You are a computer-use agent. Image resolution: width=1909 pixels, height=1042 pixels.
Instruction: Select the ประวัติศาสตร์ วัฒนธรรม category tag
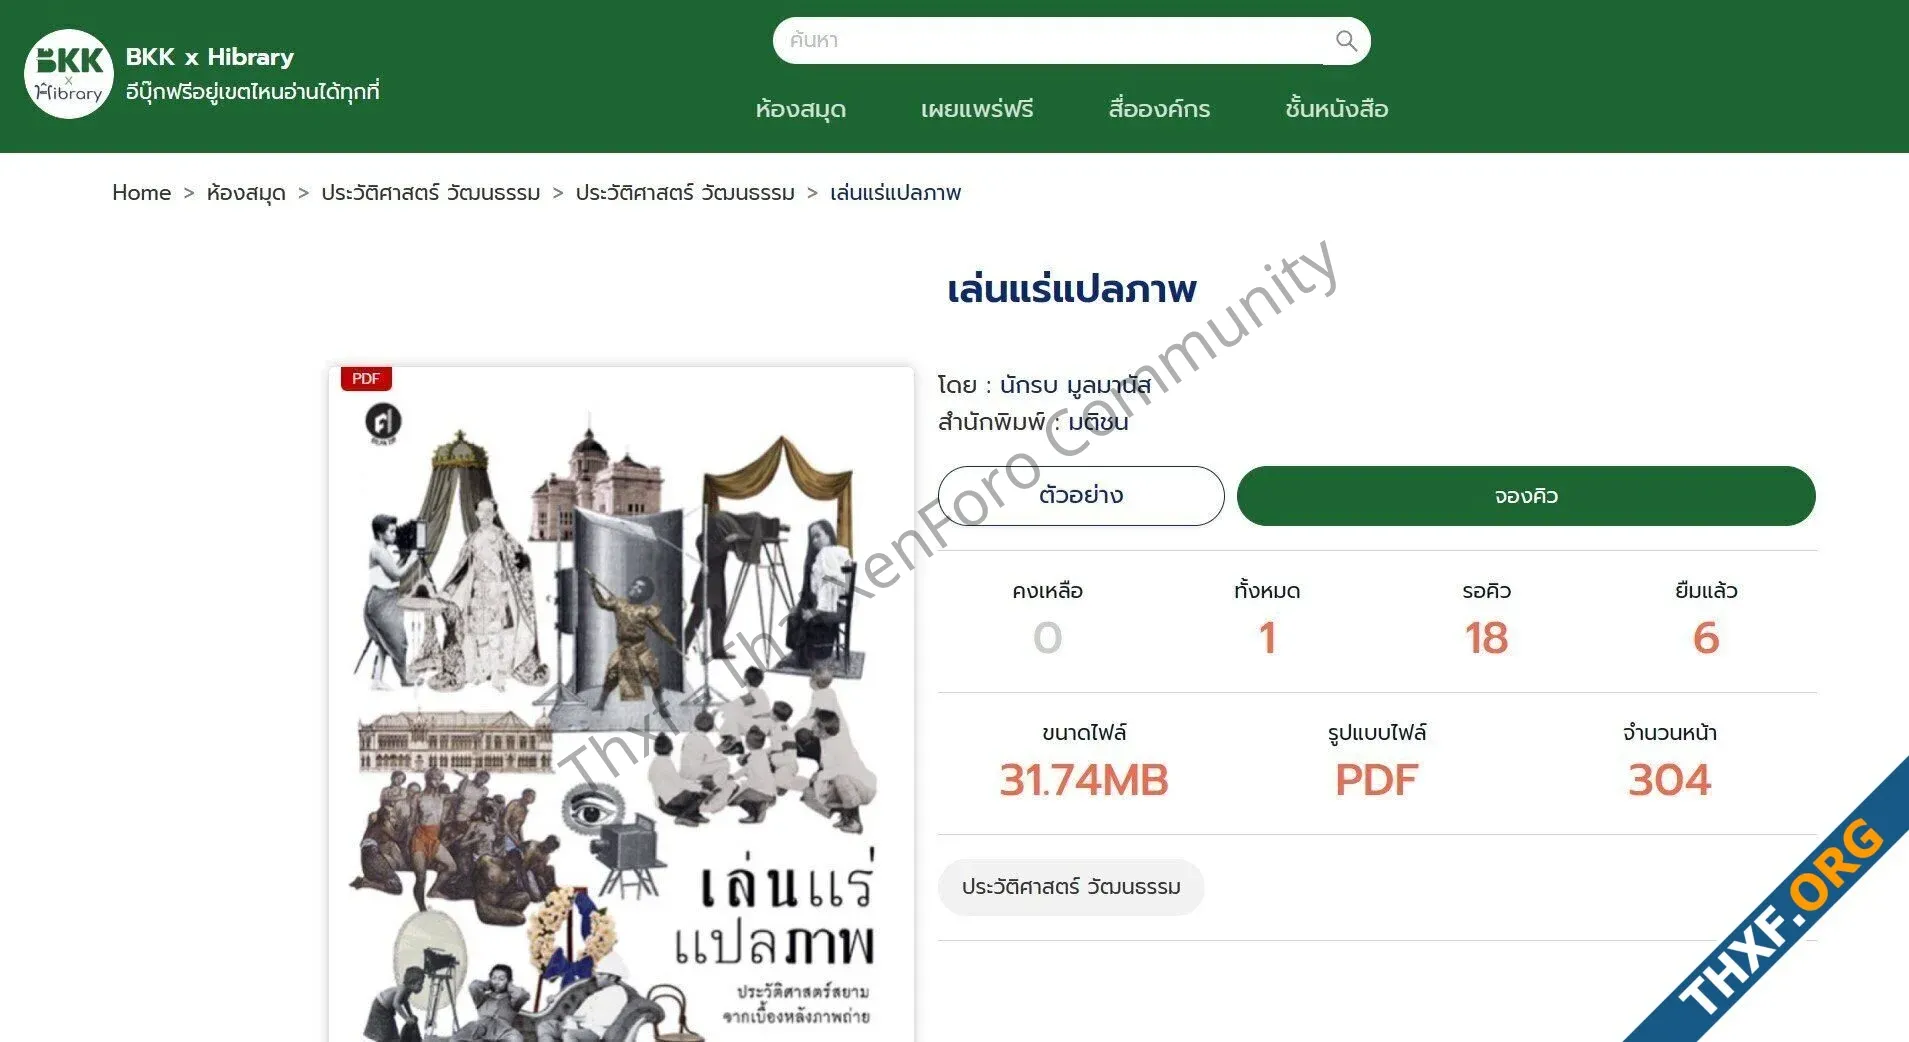[1071, 887]
